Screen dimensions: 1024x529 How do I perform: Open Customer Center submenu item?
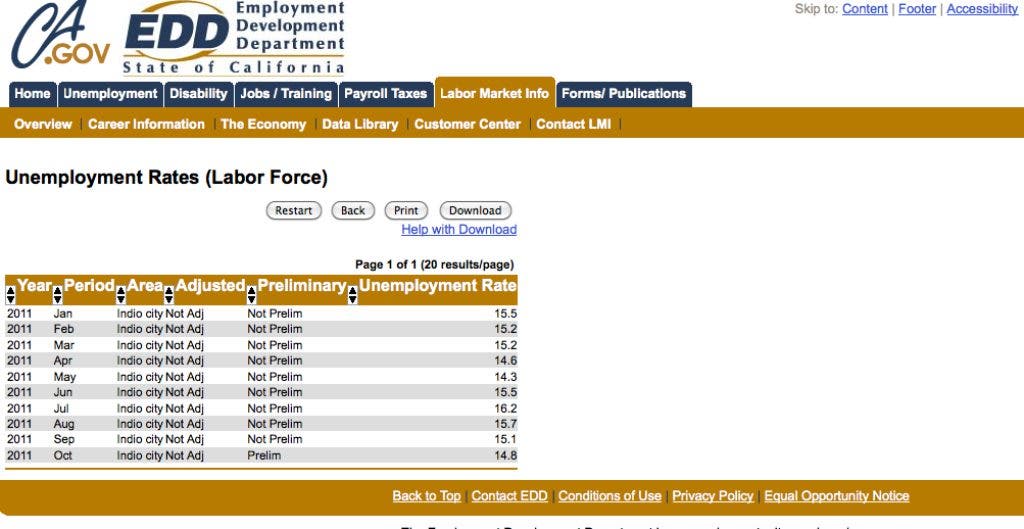click(x=468, y=124)
